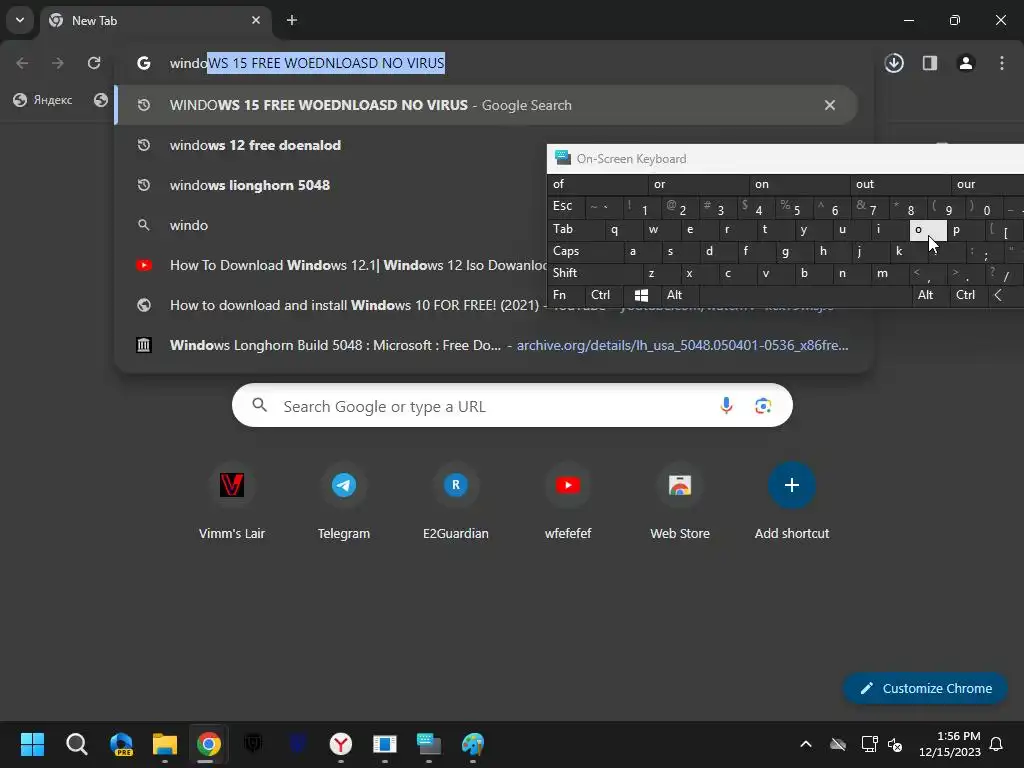The width and height of the screenshot is (1024, 768).
Task: Open Vimm's Lair shortcut
Action: click(x=232, y=502)
